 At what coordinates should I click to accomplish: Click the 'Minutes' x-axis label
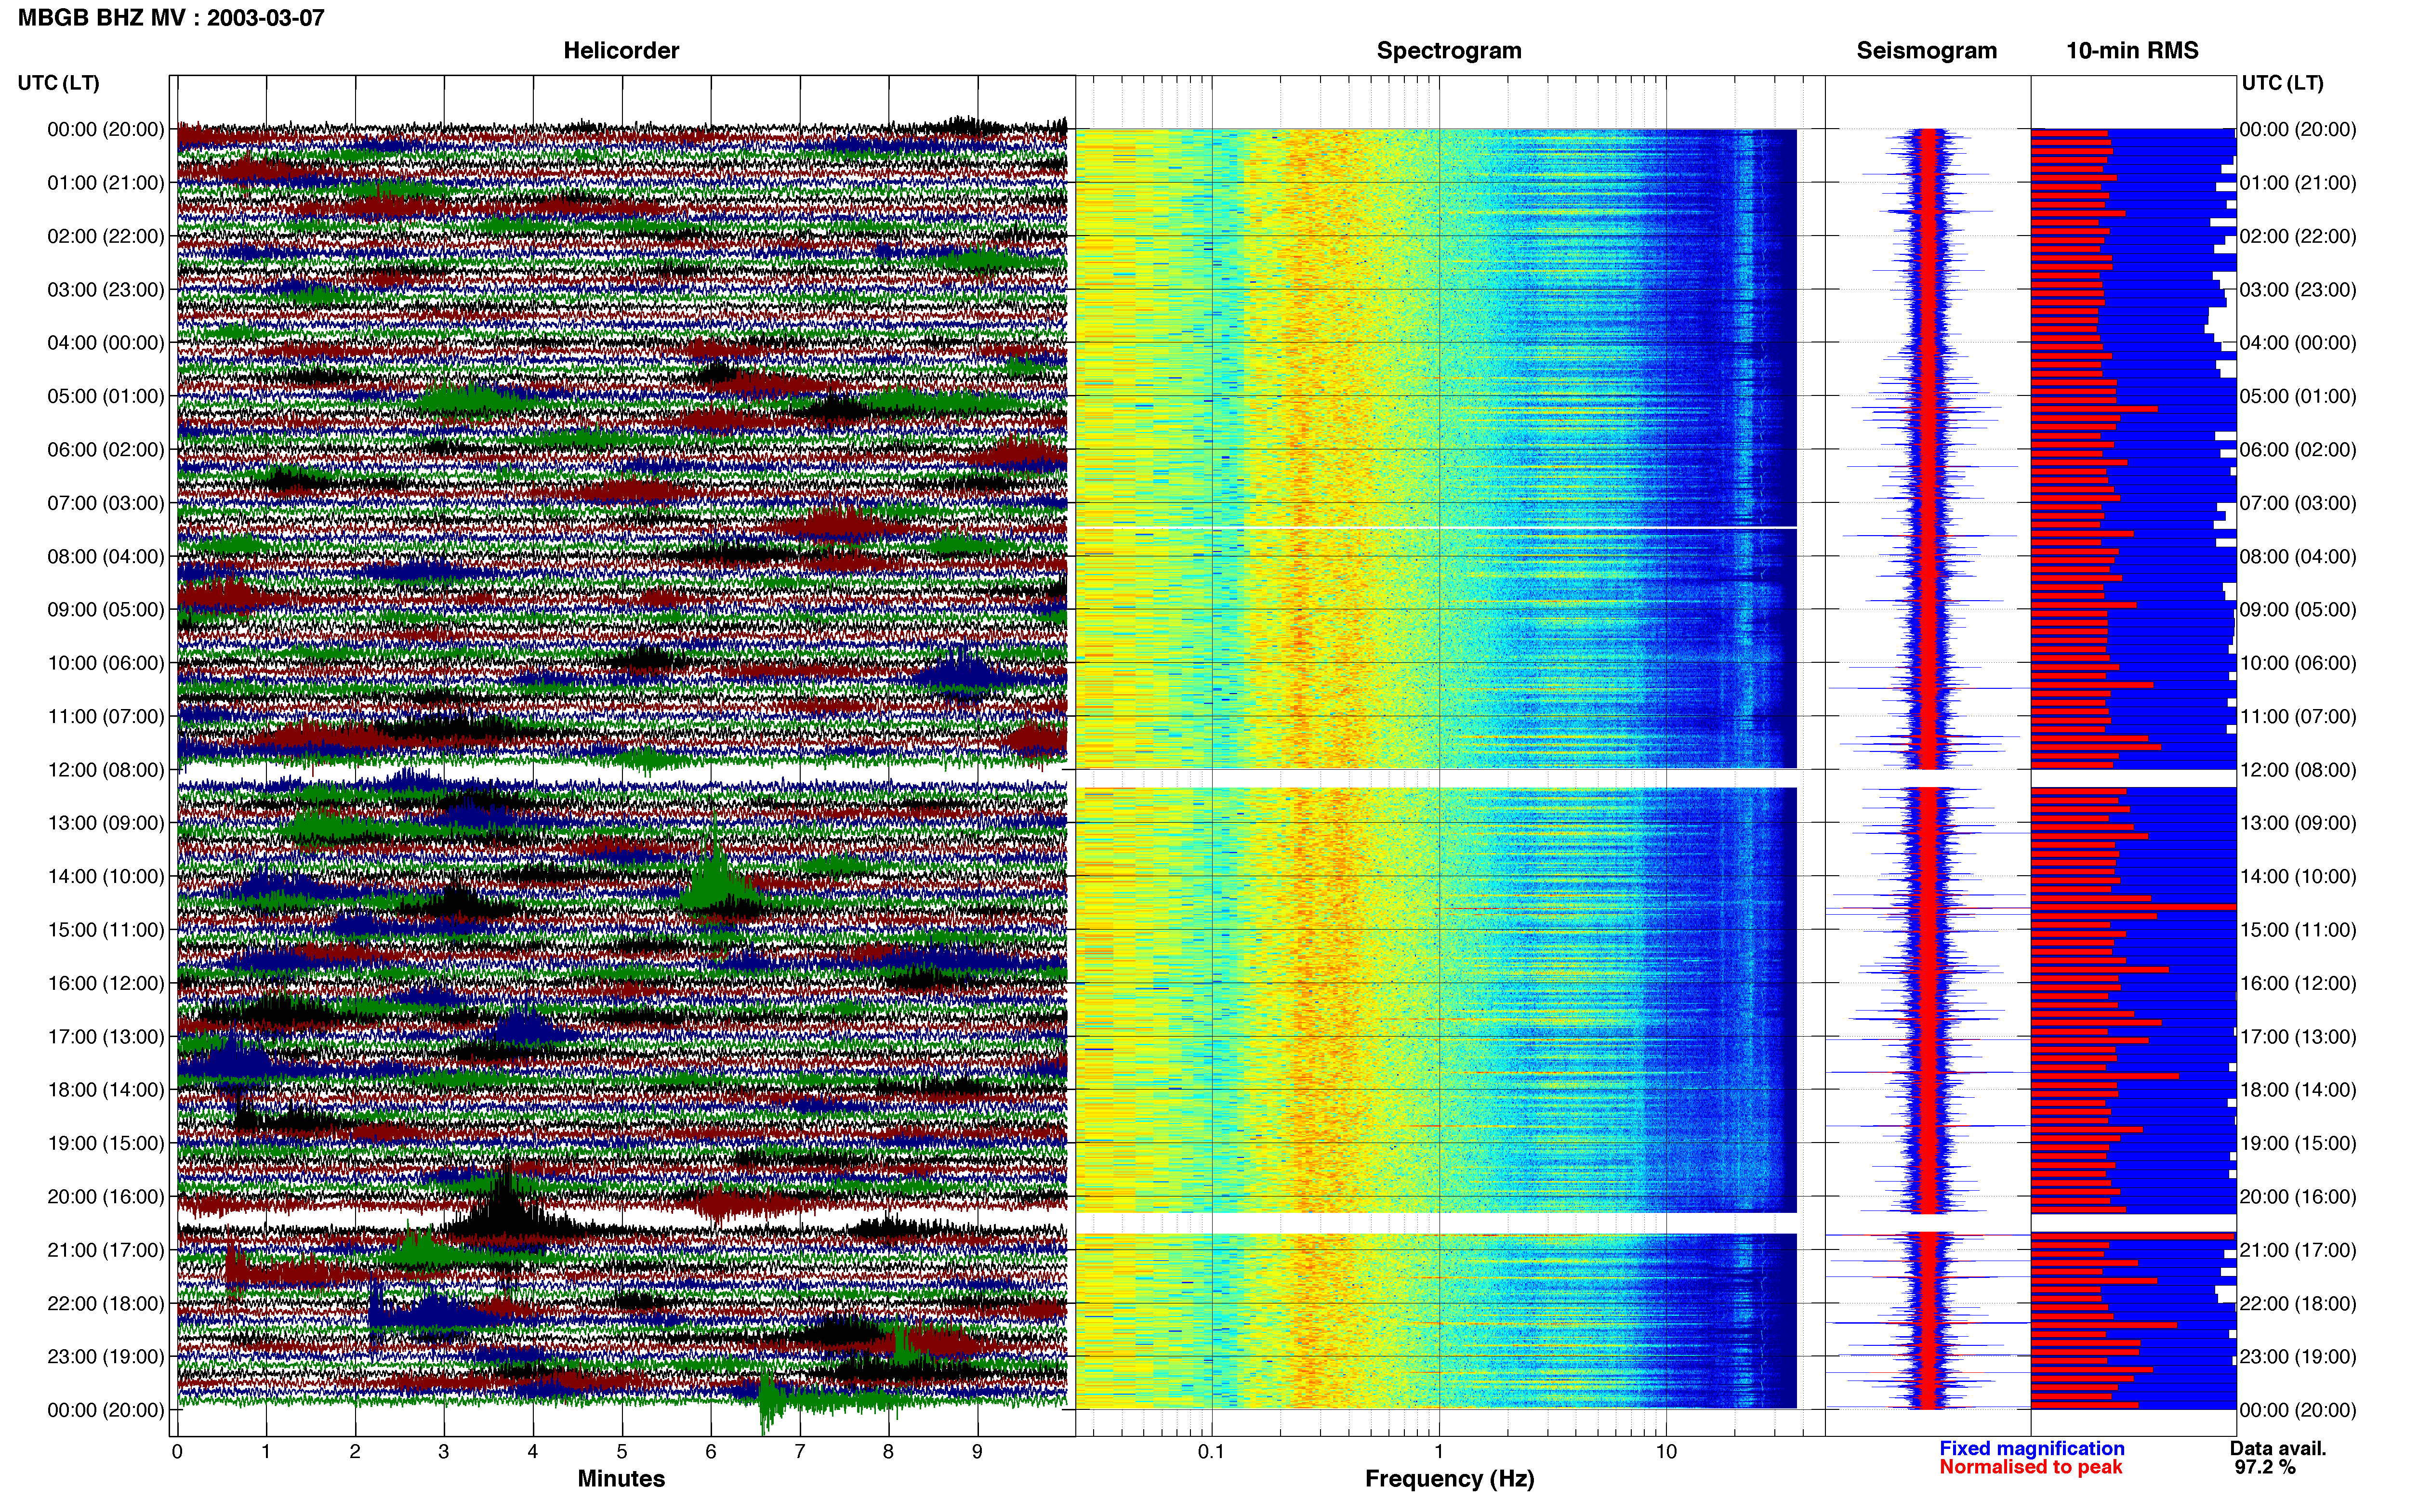point(621,1479)
